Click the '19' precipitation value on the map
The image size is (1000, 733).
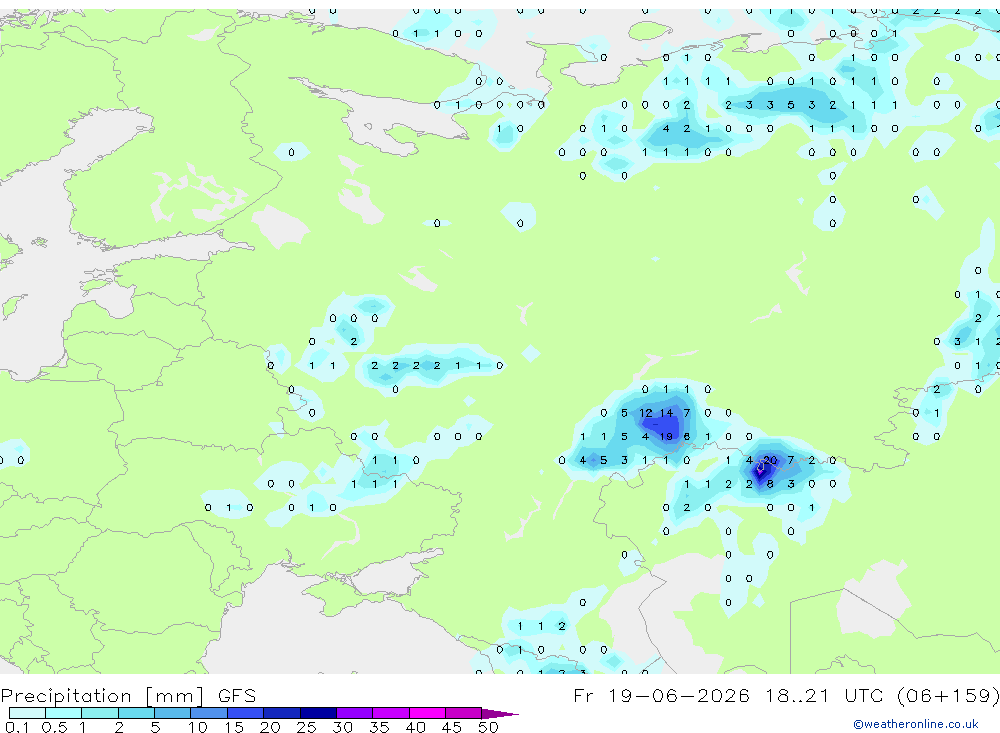666,436
